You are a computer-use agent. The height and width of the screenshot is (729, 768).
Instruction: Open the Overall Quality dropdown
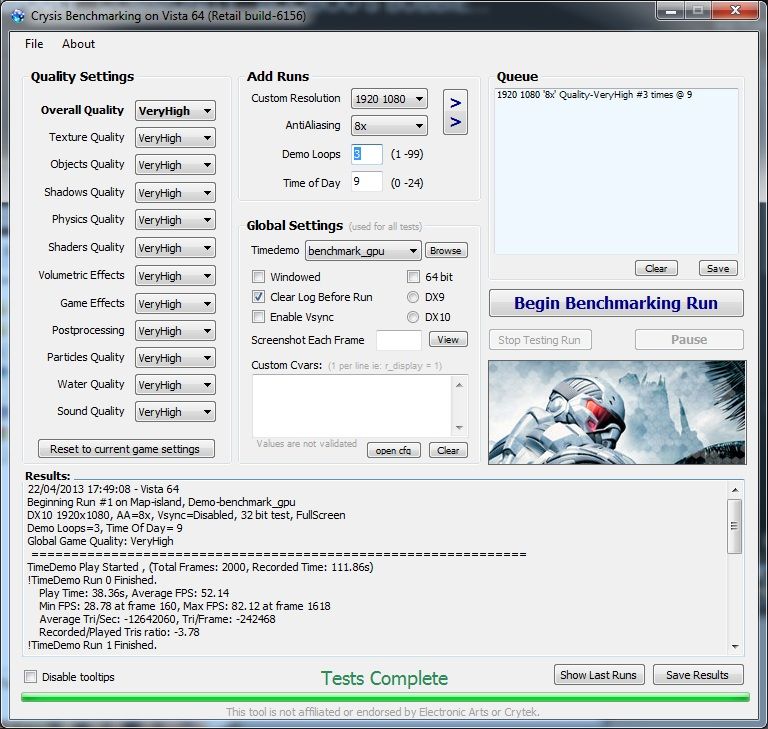coord(175,111)
